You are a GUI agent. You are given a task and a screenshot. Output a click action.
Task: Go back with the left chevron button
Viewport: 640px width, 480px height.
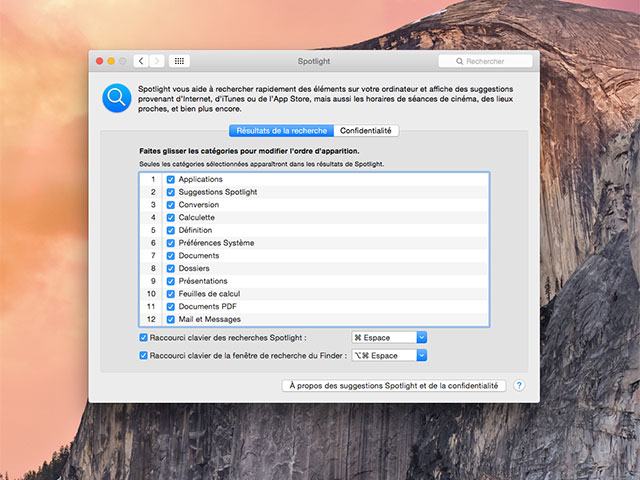coord(141,61)
